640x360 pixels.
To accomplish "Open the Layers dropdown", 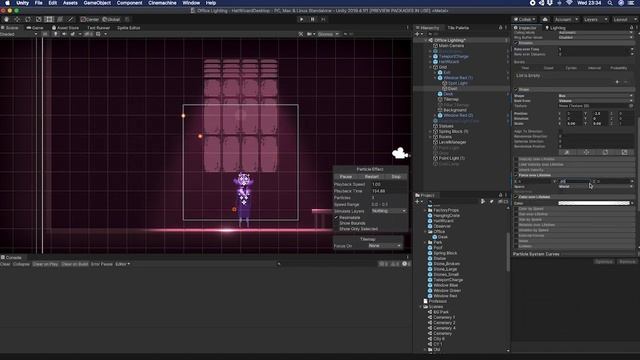I will pyautogui.click(x=595, y=19).
